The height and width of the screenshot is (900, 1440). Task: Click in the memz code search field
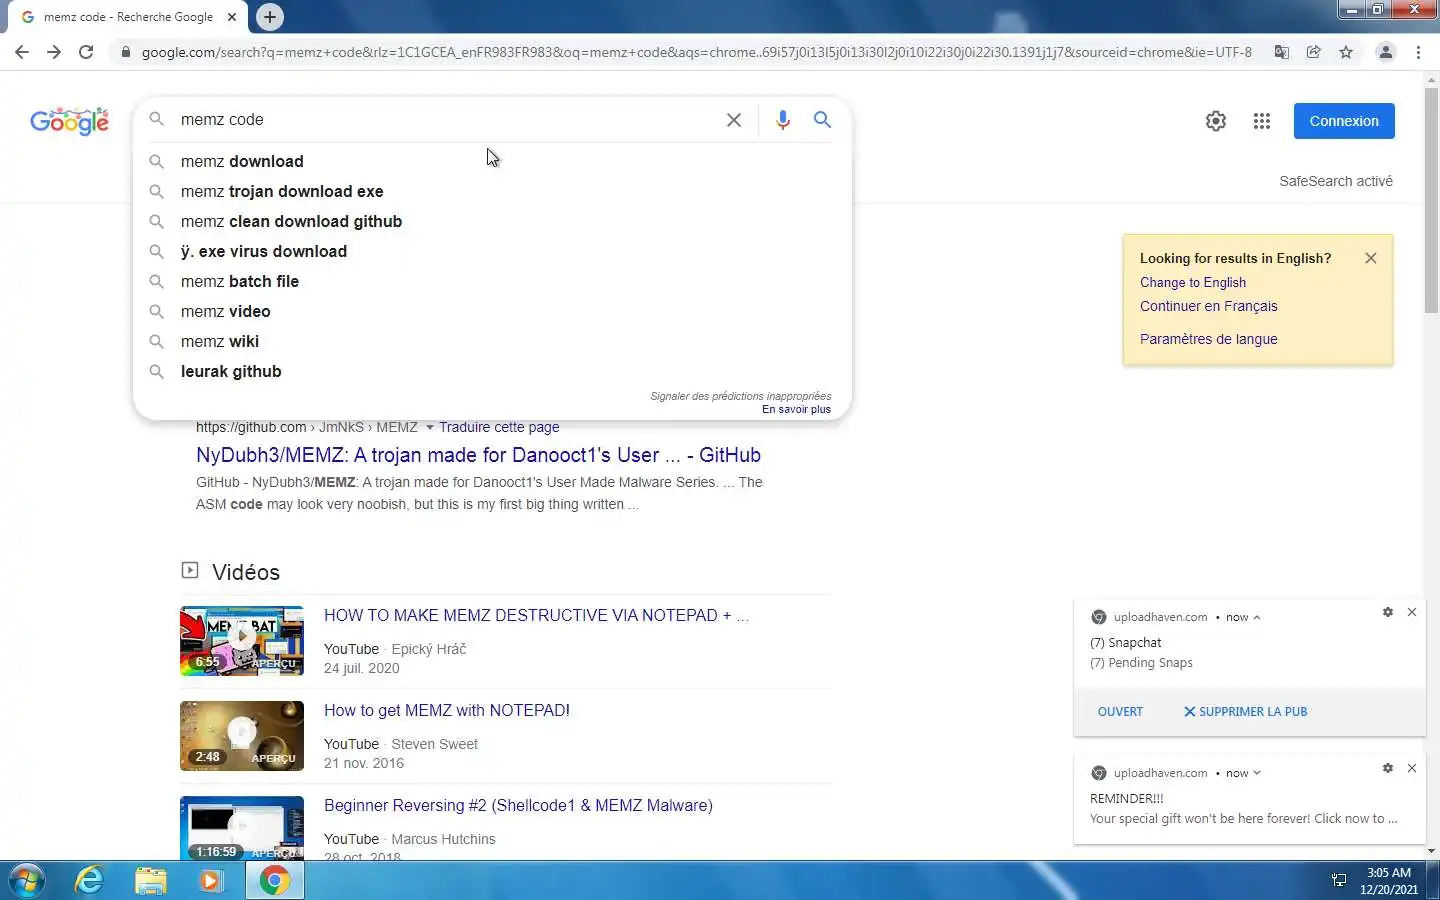tap(445, 120)
